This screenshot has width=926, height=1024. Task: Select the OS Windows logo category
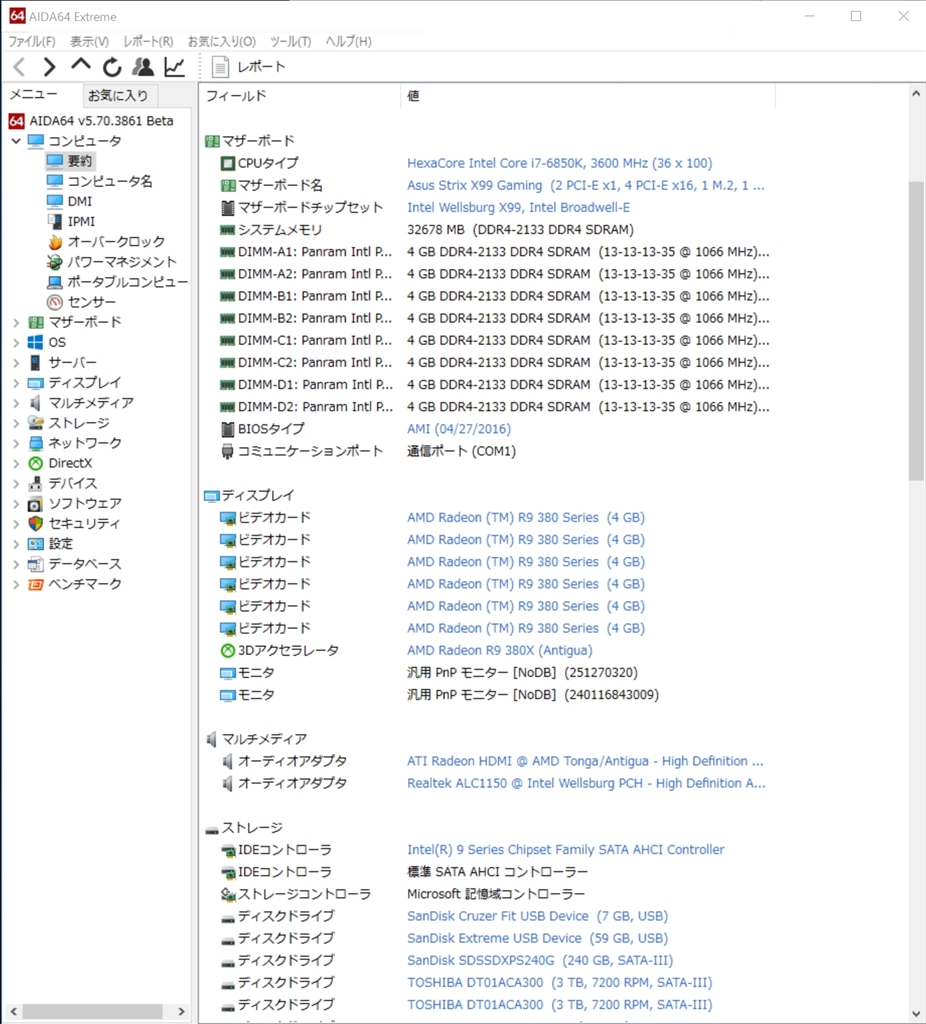[x=36, y=342]
